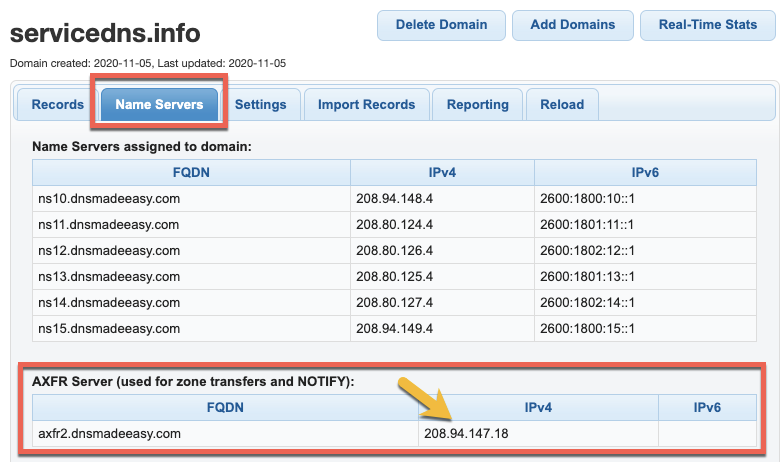Click IPv6 address 2600:1802:12::1
This screenshot has width=783, height=462.
pyautogui.click(x=587, y=251)
